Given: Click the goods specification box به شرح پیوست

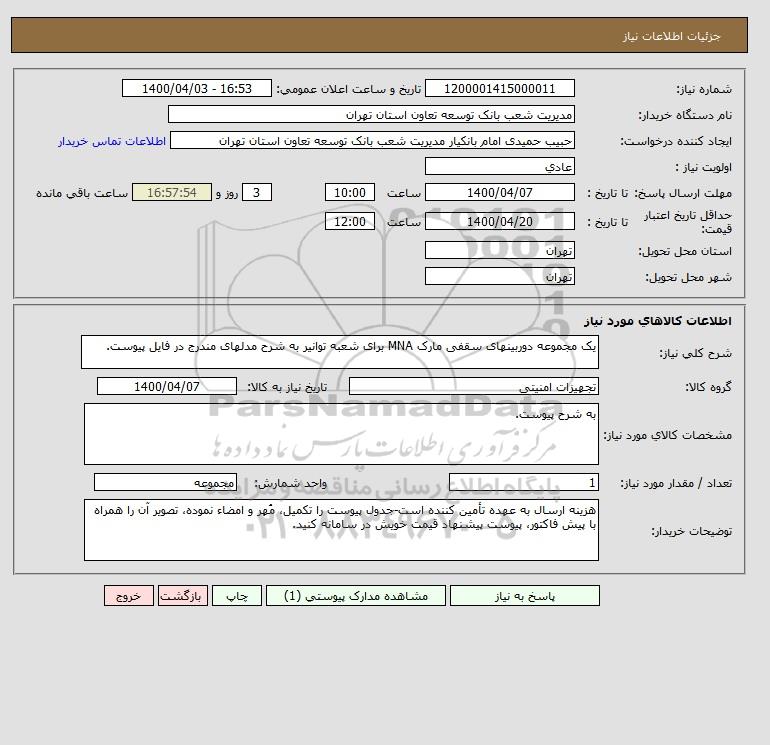Looking at the screenshot, I should pos(341,434).
